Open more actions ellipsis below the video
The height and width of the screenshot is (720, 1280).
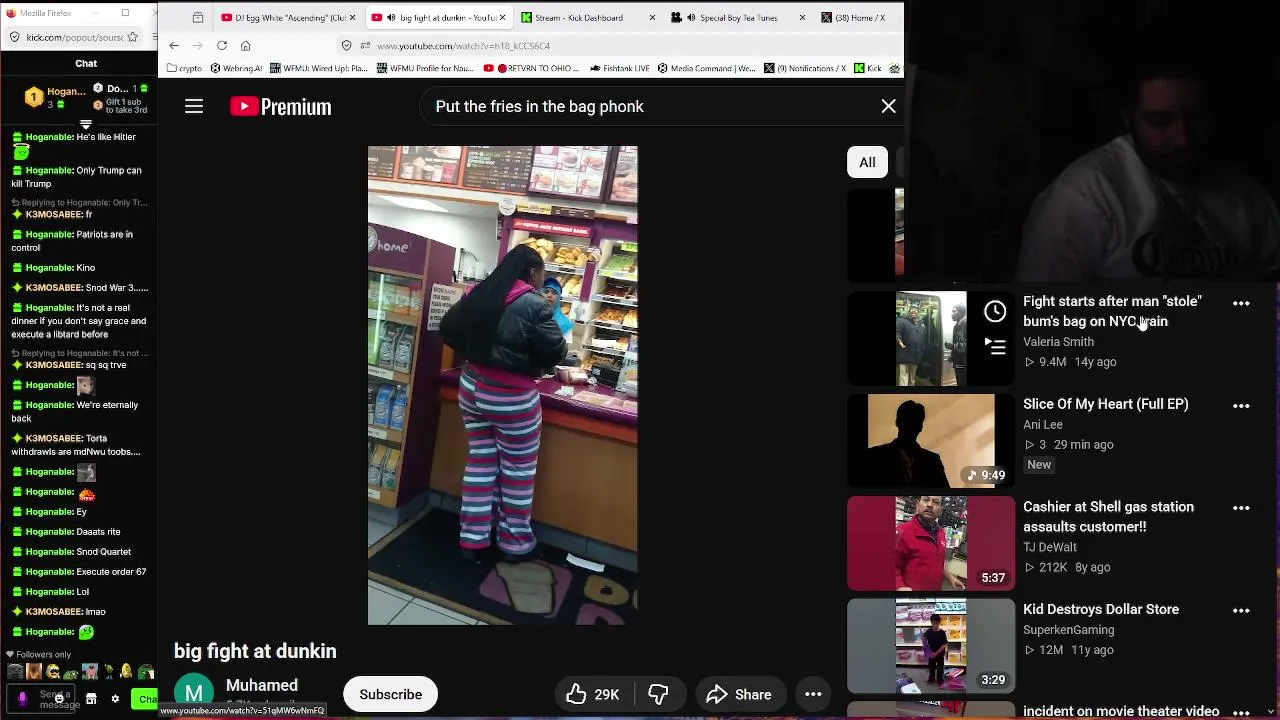point(813,694)
